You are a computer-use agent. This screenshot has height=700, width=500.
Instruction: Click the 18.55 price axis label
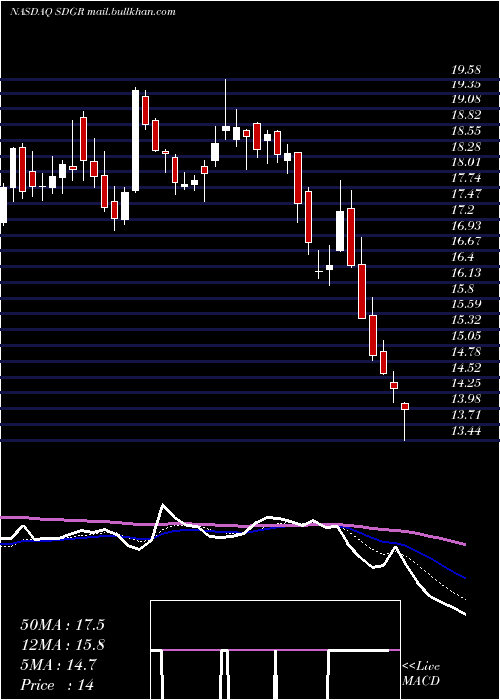tap(465, 131)
